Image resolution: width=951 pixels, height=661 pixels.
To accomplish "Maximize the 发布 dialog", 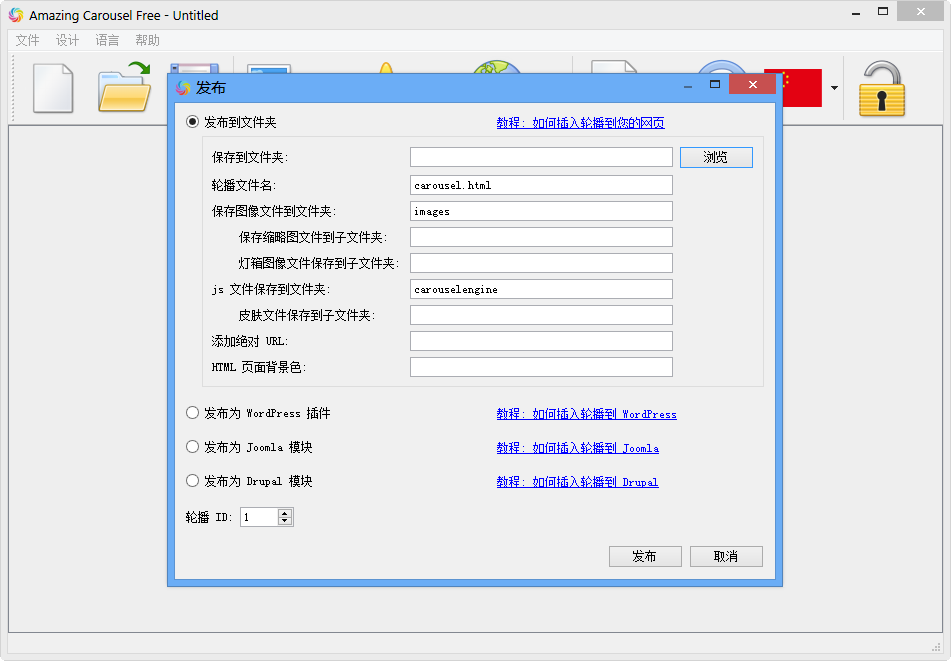I will click(x=715, y=84).
